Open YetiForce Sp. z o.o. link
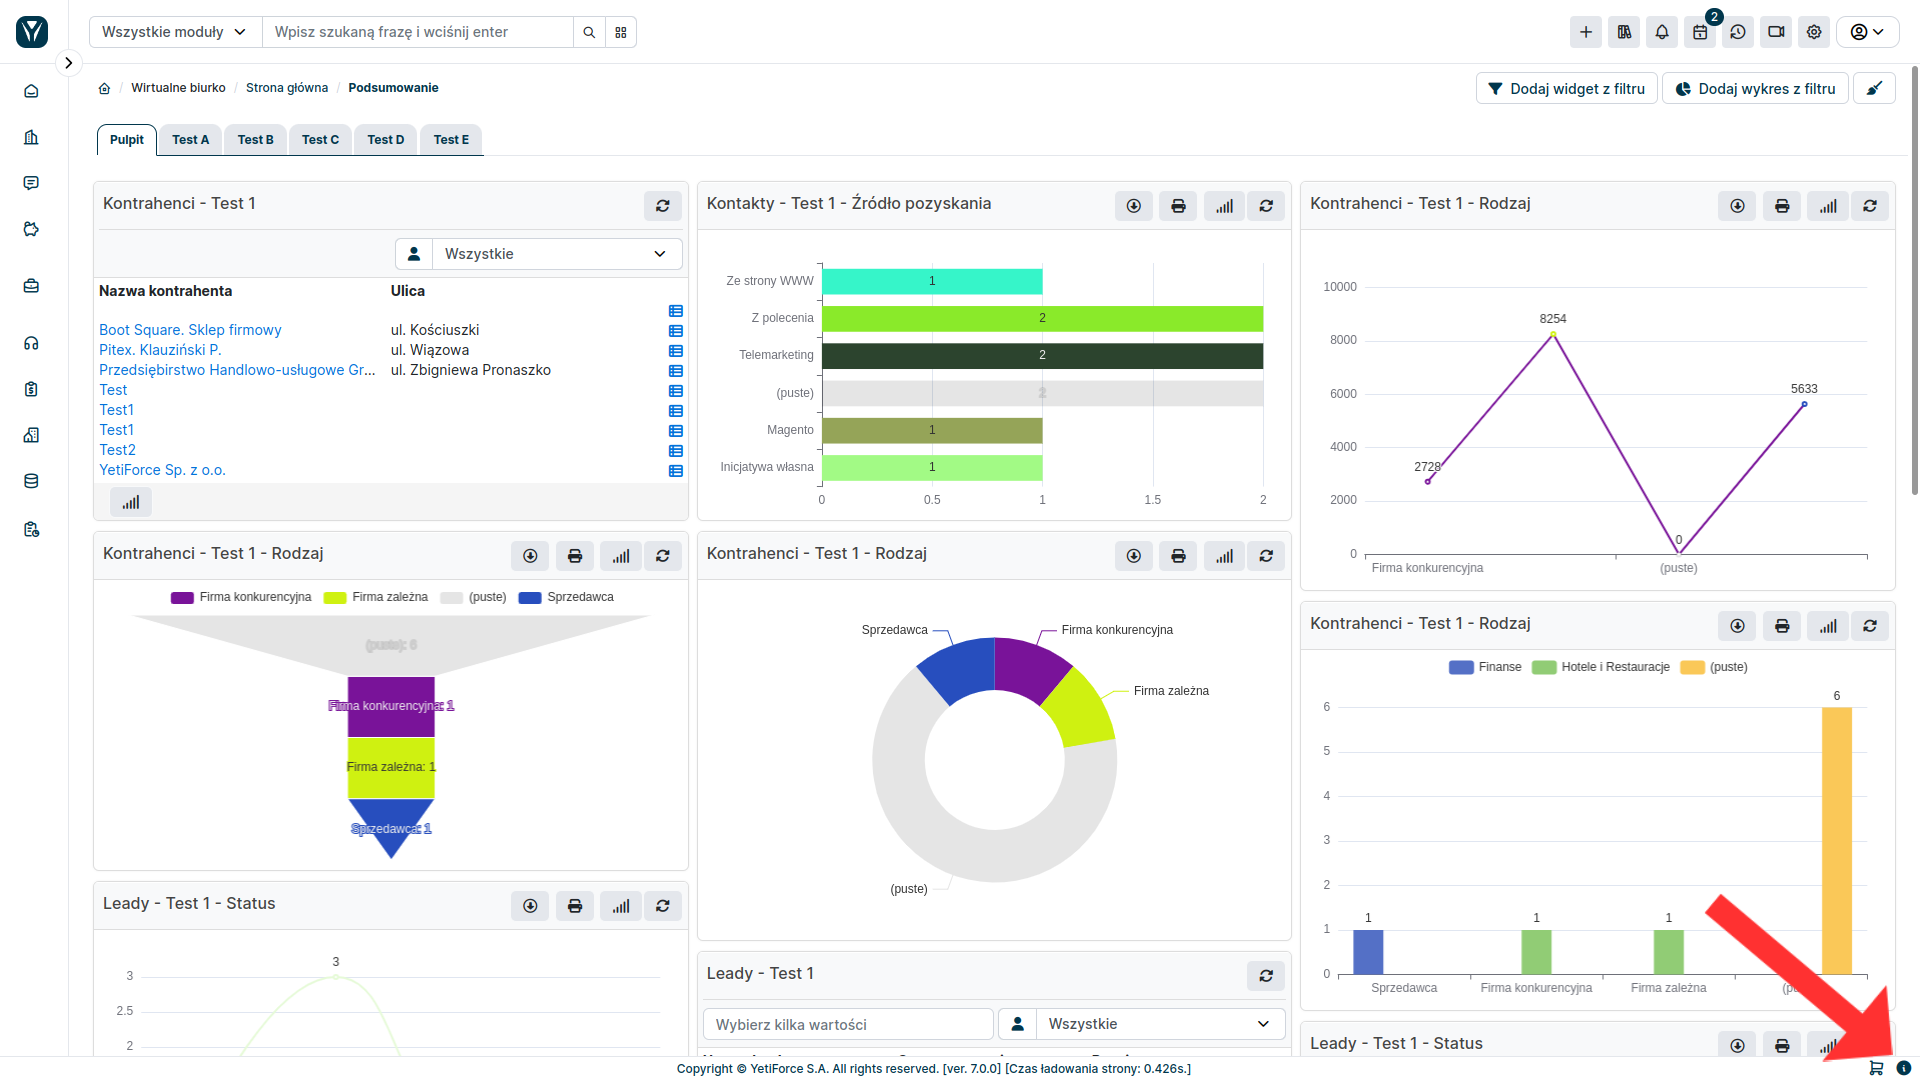 point(162,470)
